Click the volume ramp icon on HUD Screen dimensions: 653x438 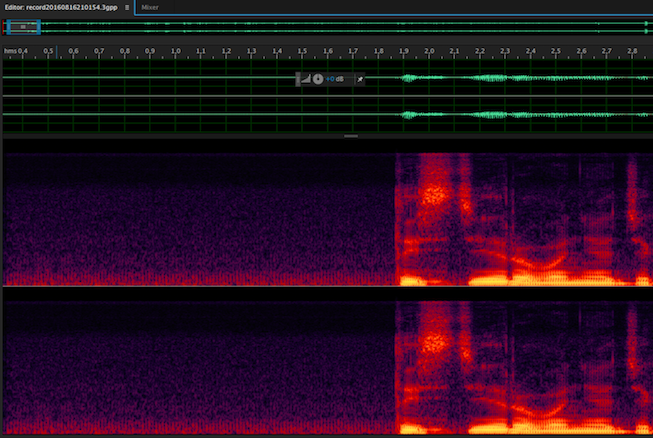(x=307, y=78)
